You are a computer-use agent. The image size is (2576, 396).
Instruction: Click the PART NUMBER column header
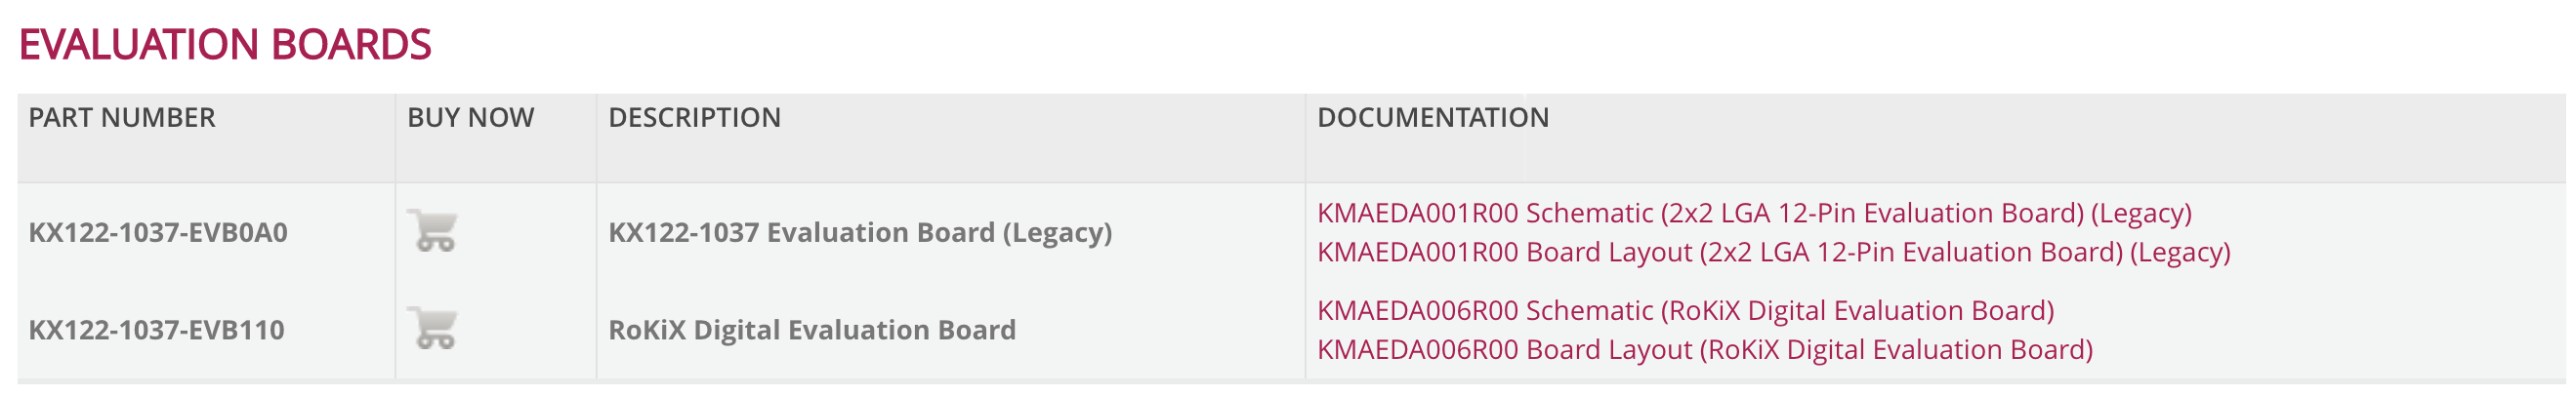coord(122,118)
